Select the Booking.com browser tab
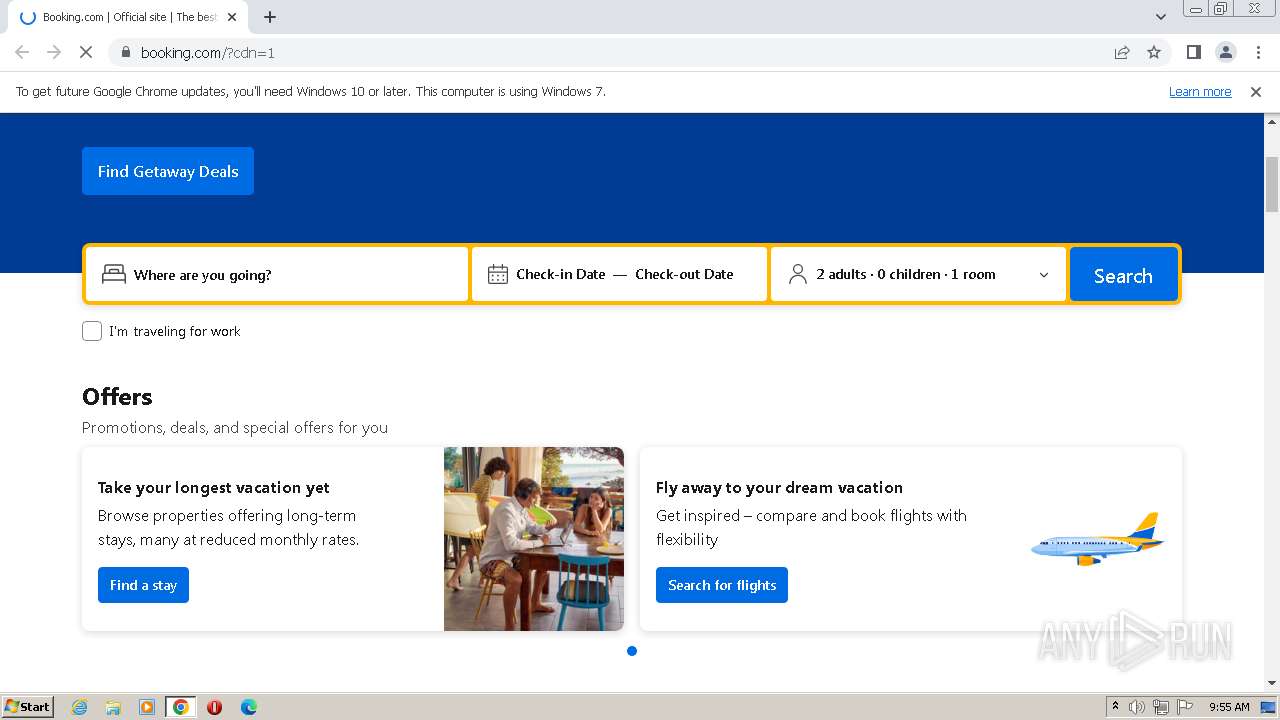The height and width of the screenshot is (720, 1280). (x=128, y=17)
